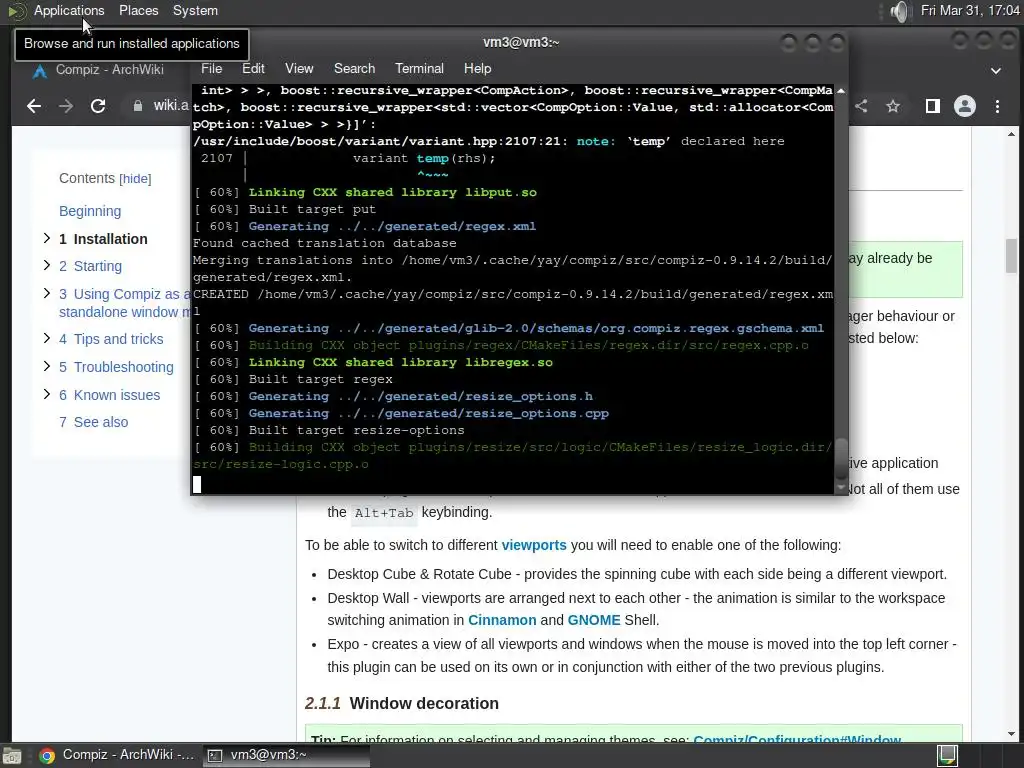
Task: Click the Chrome tab search chevron
Action: 996,71
